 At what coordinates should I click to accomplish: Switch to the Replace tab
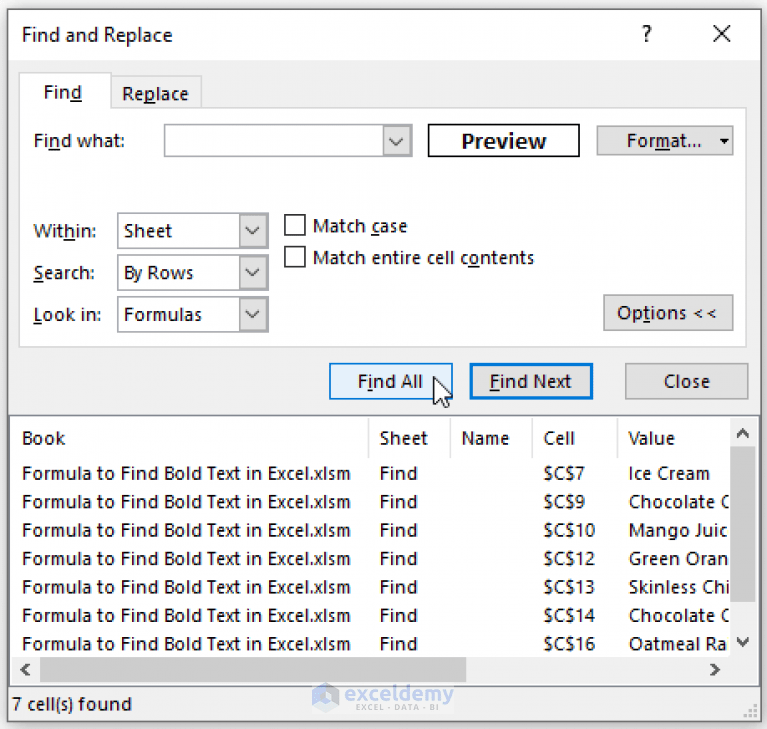click(x=155, y=93)
